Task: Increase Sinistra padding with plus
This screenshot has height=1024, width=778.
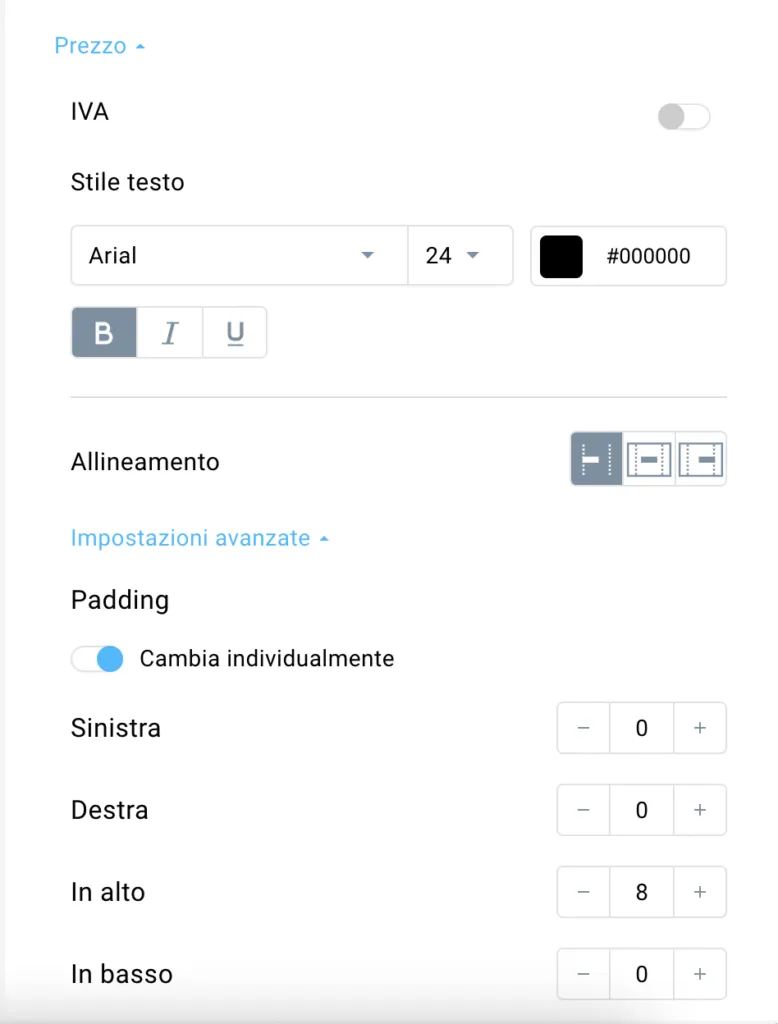Action: 700,728
